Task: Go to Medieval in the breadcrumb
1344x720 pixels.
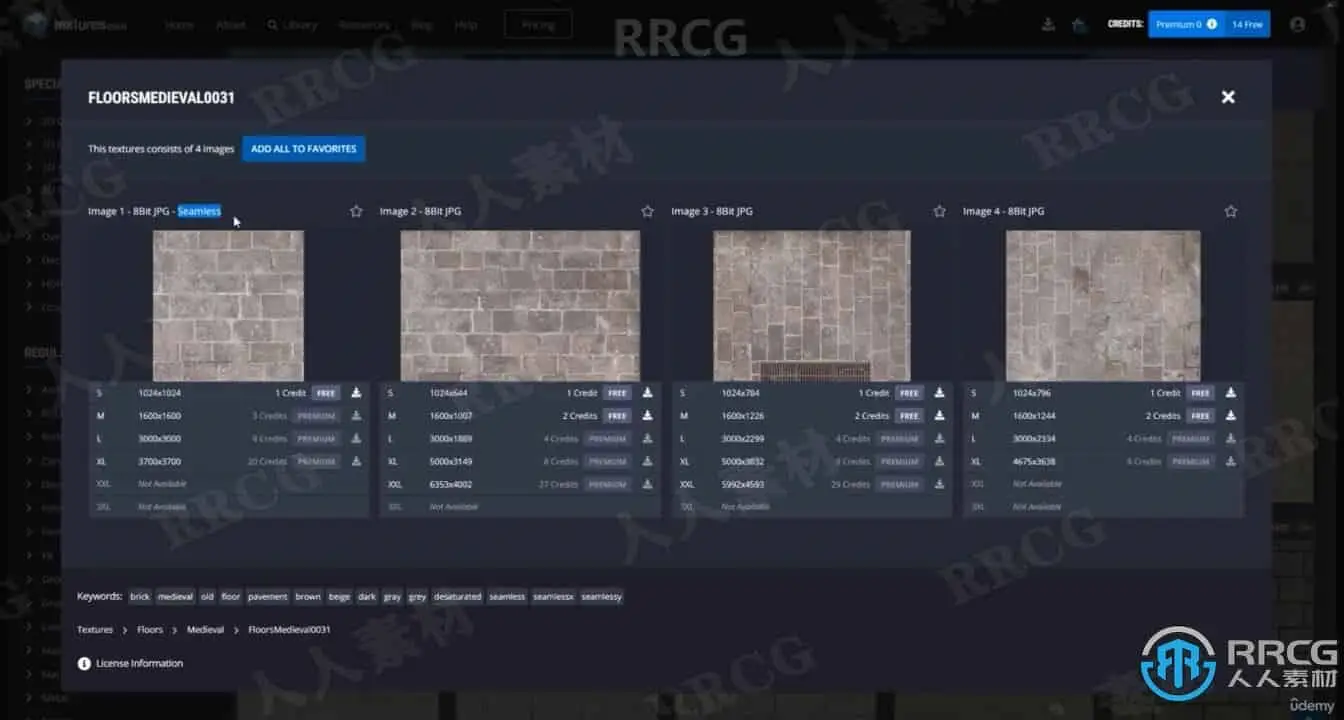Action: coord(205,630)
